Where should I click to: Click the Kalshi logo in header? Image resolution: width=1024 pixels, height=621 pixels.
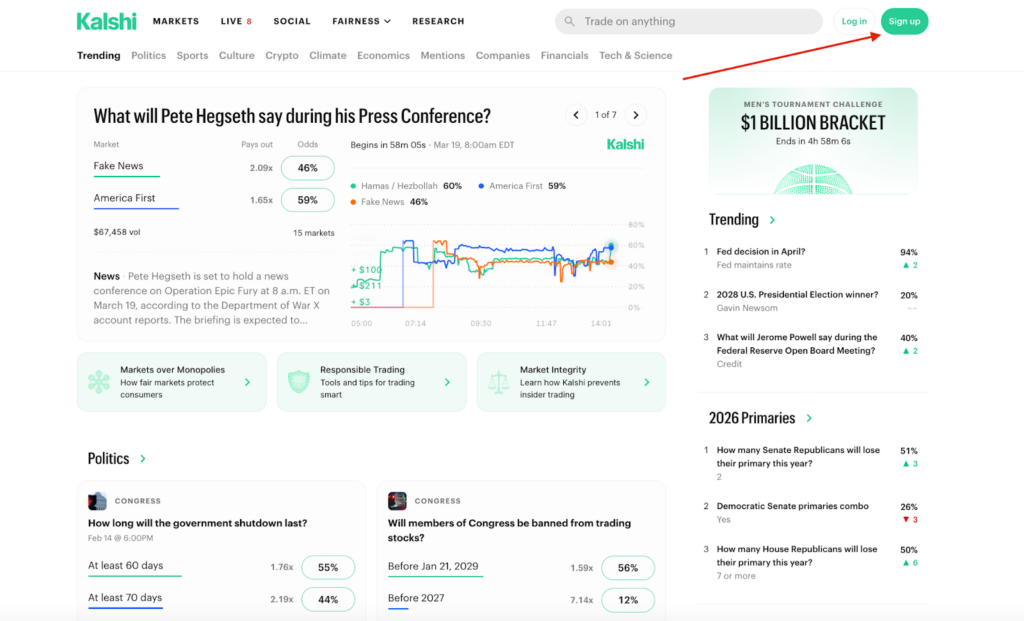(106, 21)
